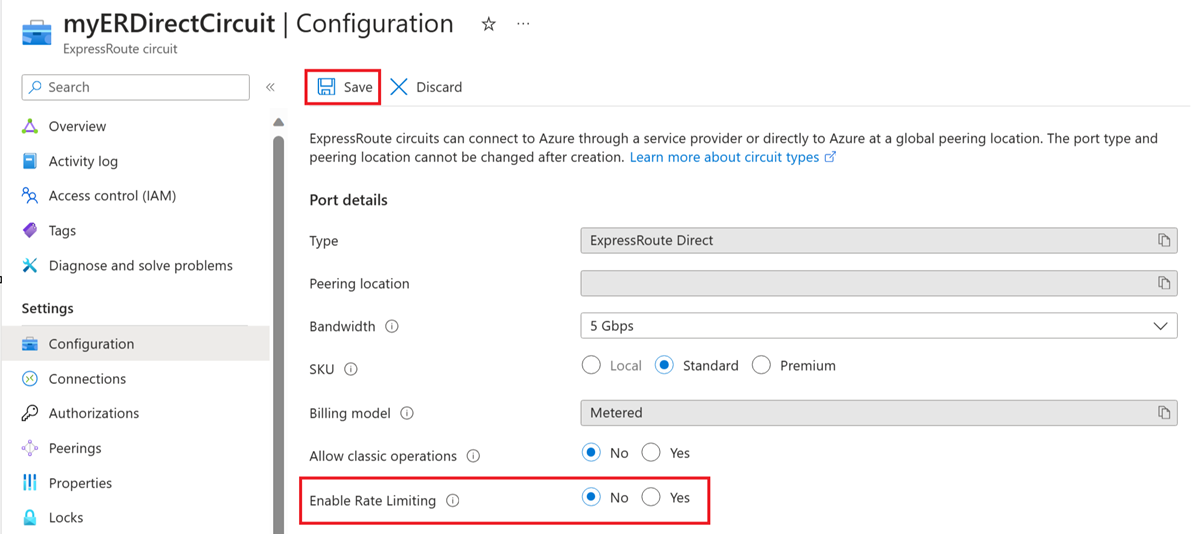Screen dimensions: 1200x534
Task: Click the Enable Rate Limiting info icon
Action: tap(453, 501)
